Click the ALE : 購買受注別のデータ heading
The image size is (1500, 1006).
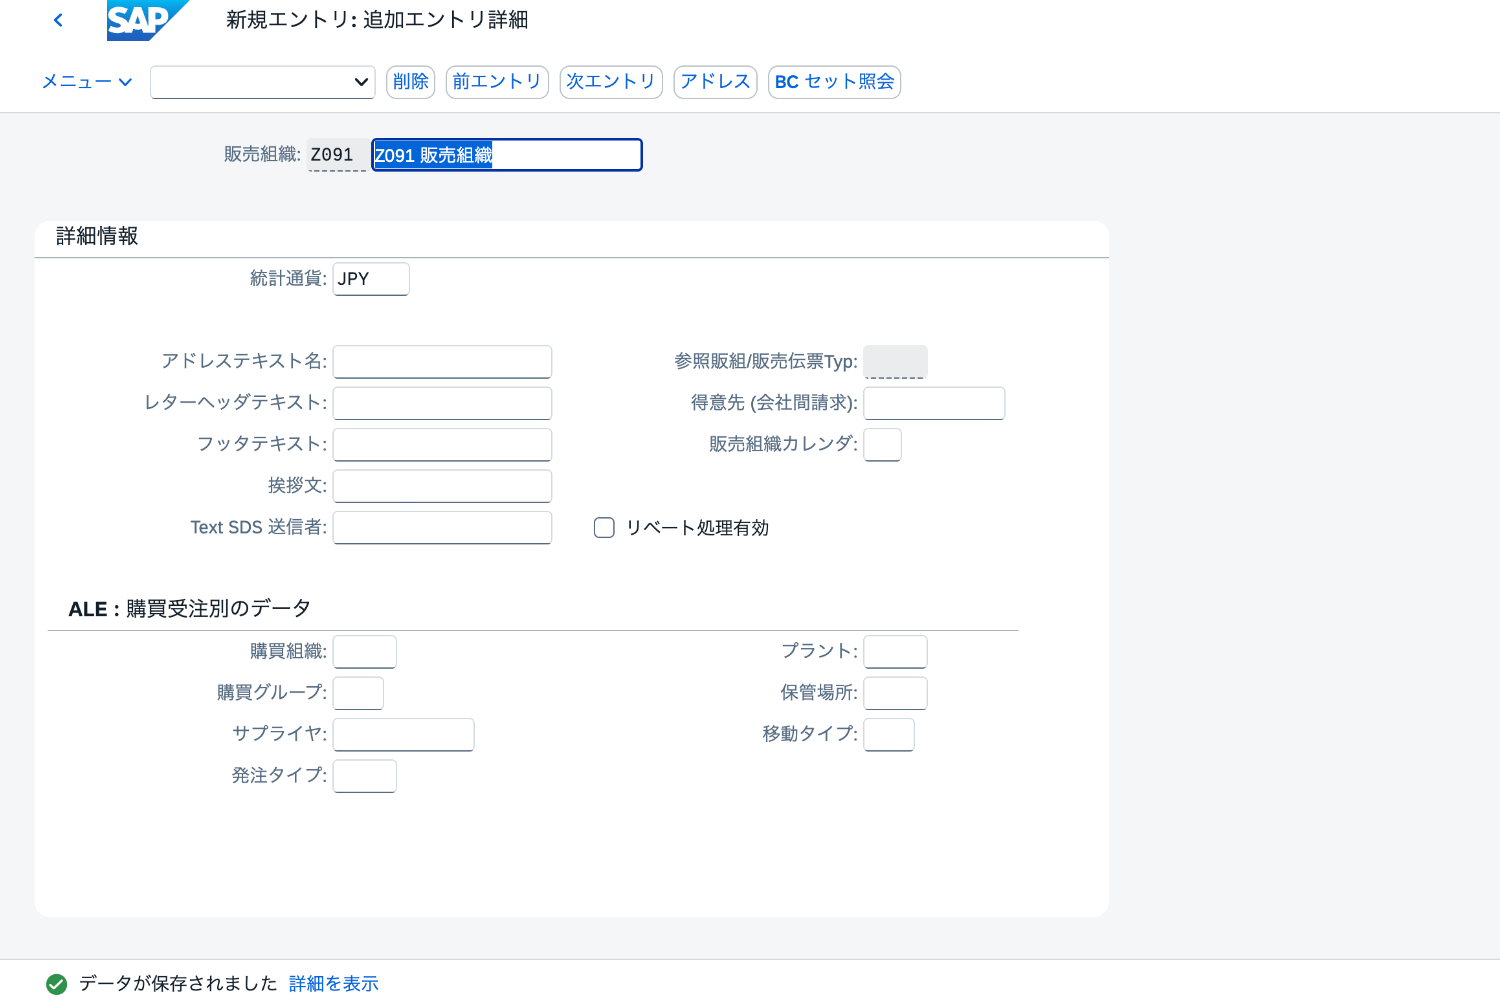(189, 609)
